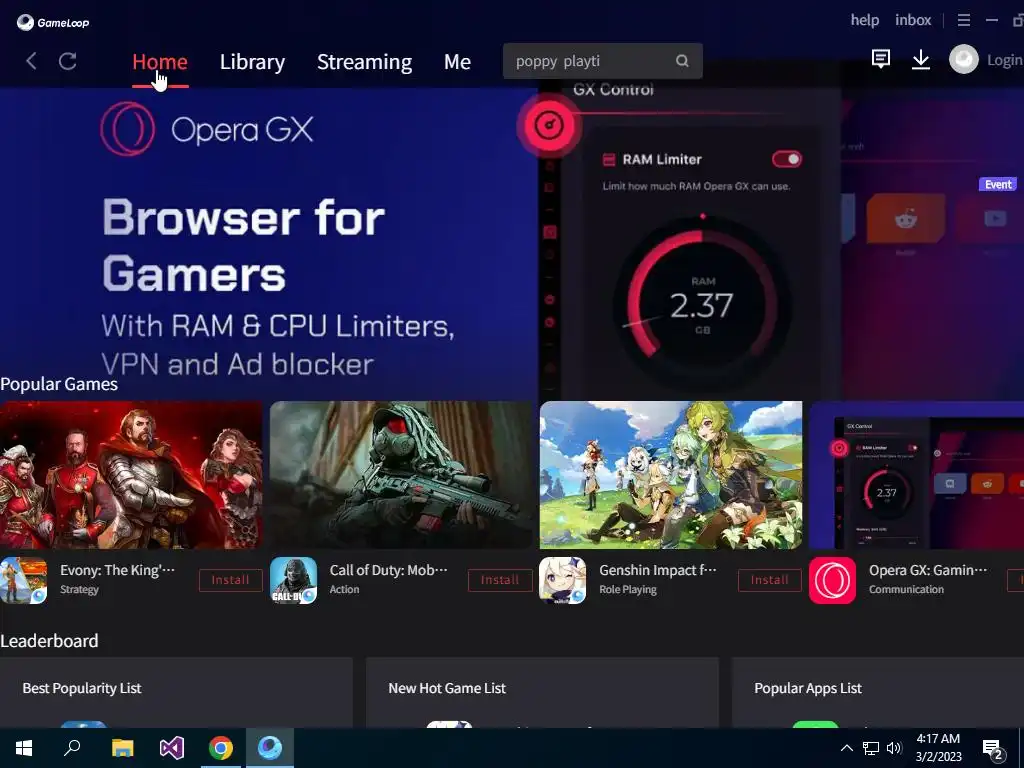The image size is (1024, 768).
Task: Open File Explorer from taskbar
Action: coord(122,748)
